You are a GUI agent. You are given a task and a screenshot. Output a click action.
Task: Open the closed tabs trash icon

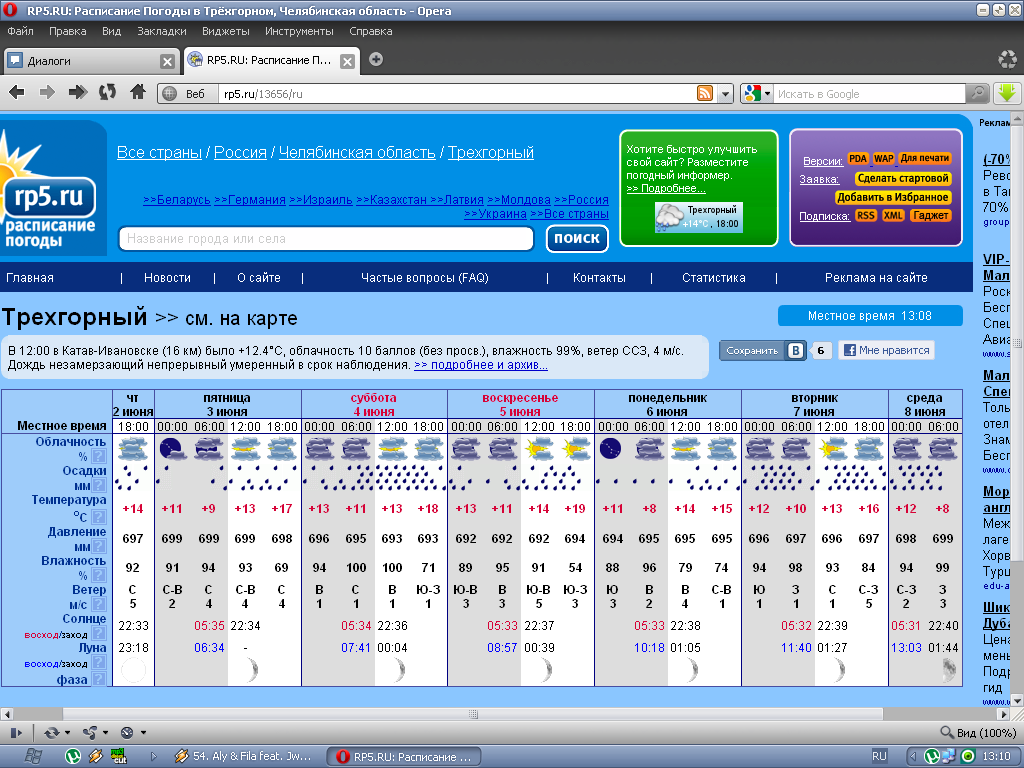click(1007, 60)
